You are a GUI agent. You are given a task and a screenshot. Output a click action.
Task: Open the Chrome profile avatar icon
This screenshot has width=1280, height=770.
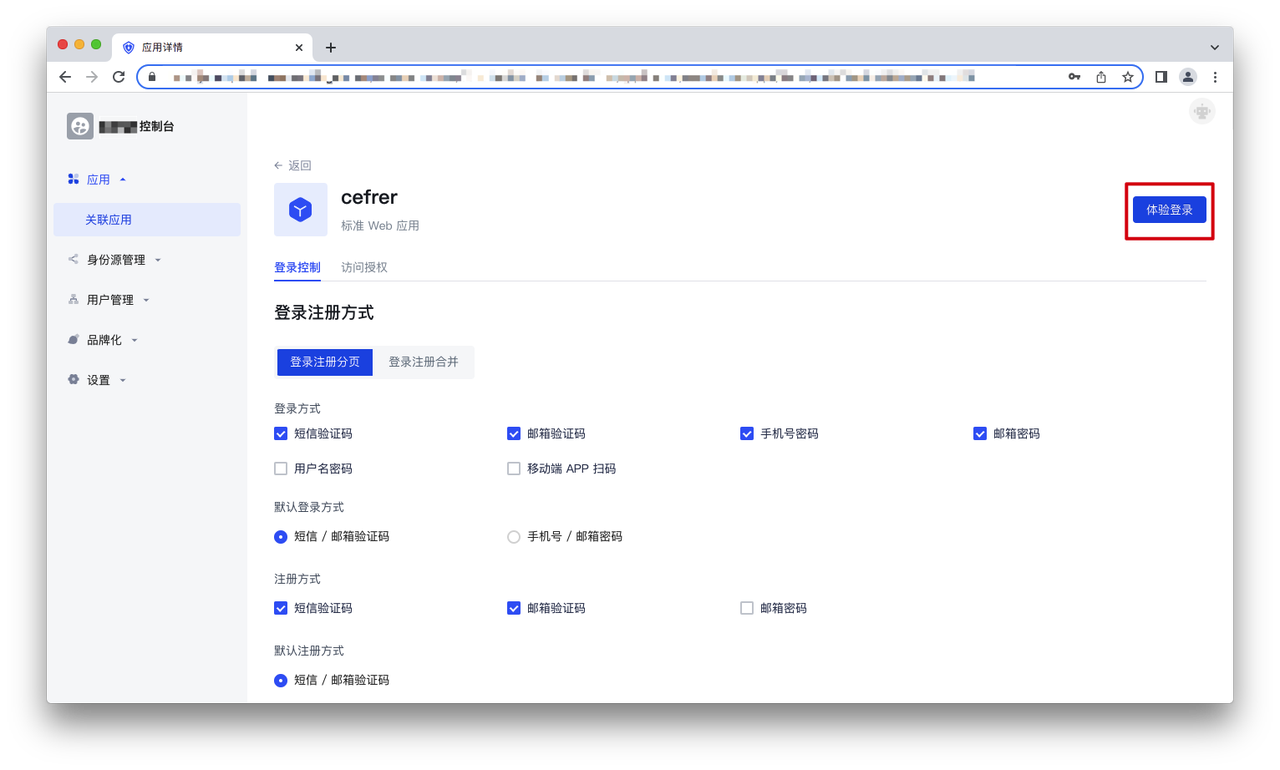pyautogui.click(x=1188, y=77)
